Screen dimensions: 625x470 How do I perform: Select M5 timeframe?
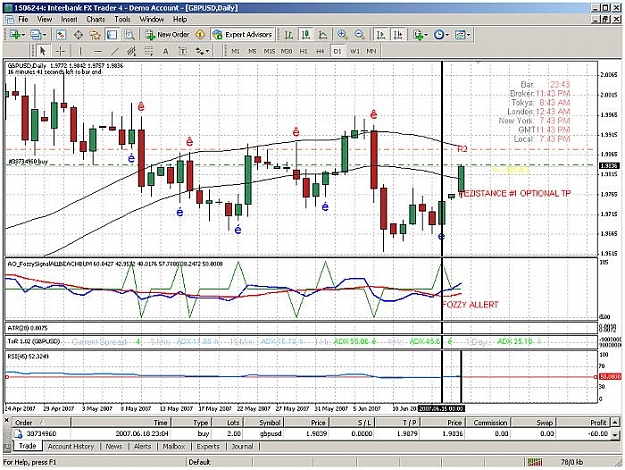click(252, 51)
